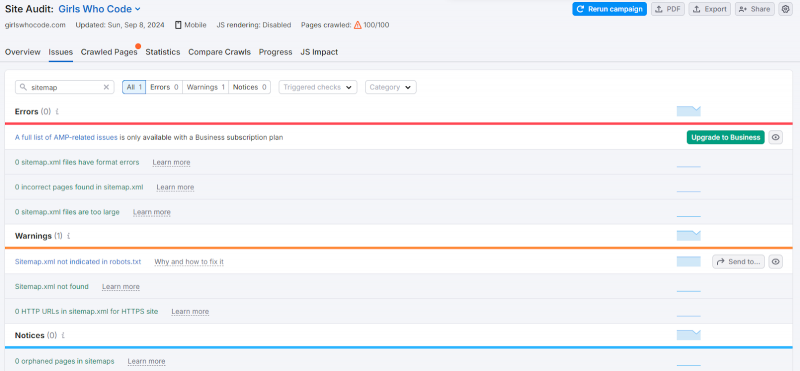Learn more about sitemap.xml files too large
The height and width of the screenshot is (371, 800).
point(152,212)
